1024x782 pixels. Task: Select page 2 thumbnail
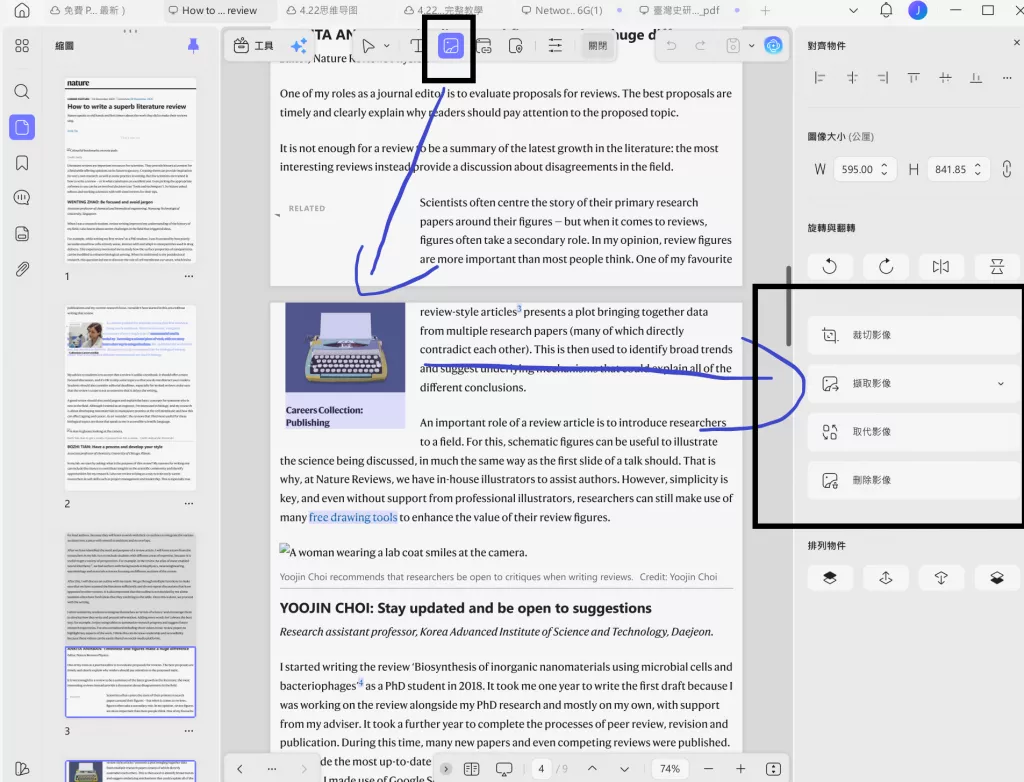[x=131, y=397]
